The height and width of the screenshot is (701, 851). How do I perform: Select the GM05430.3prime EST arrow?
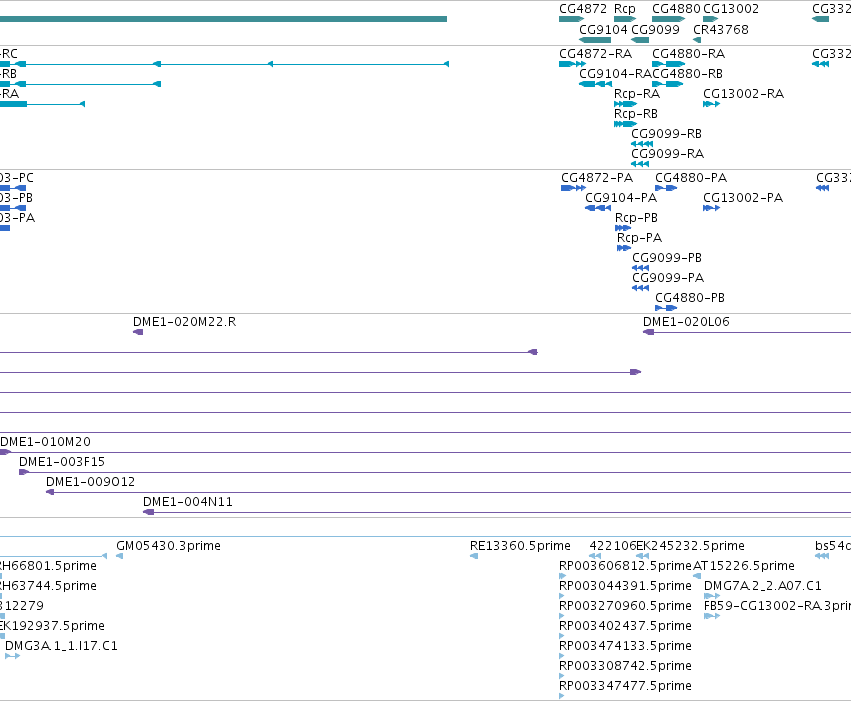tap(119, 556)
